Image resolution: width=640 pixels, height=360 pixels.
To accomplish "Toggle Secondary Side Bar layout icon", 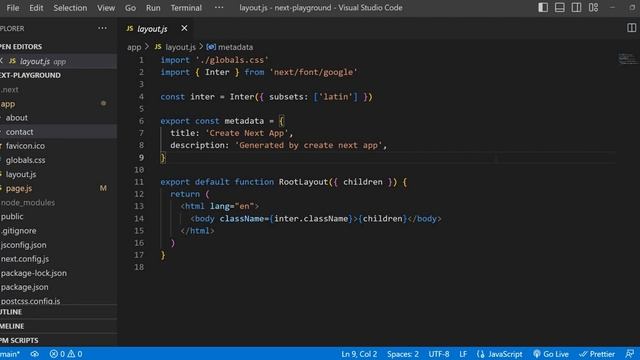I will (576, 7).
